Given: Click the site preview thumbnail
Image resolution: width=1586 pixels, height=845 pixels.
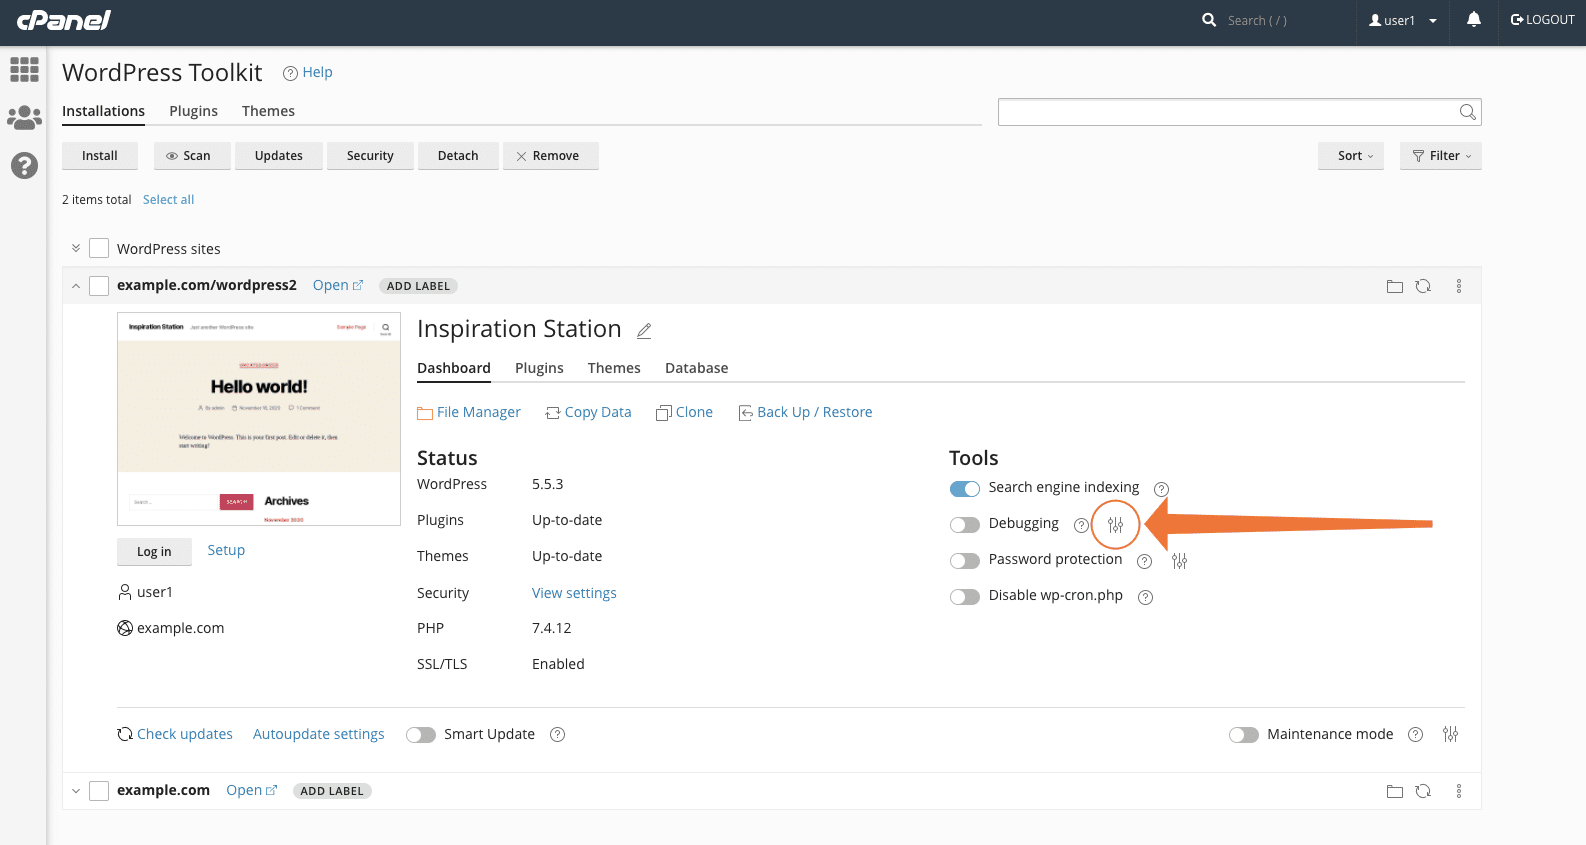Looking at the screenshot, I should 259,419.
